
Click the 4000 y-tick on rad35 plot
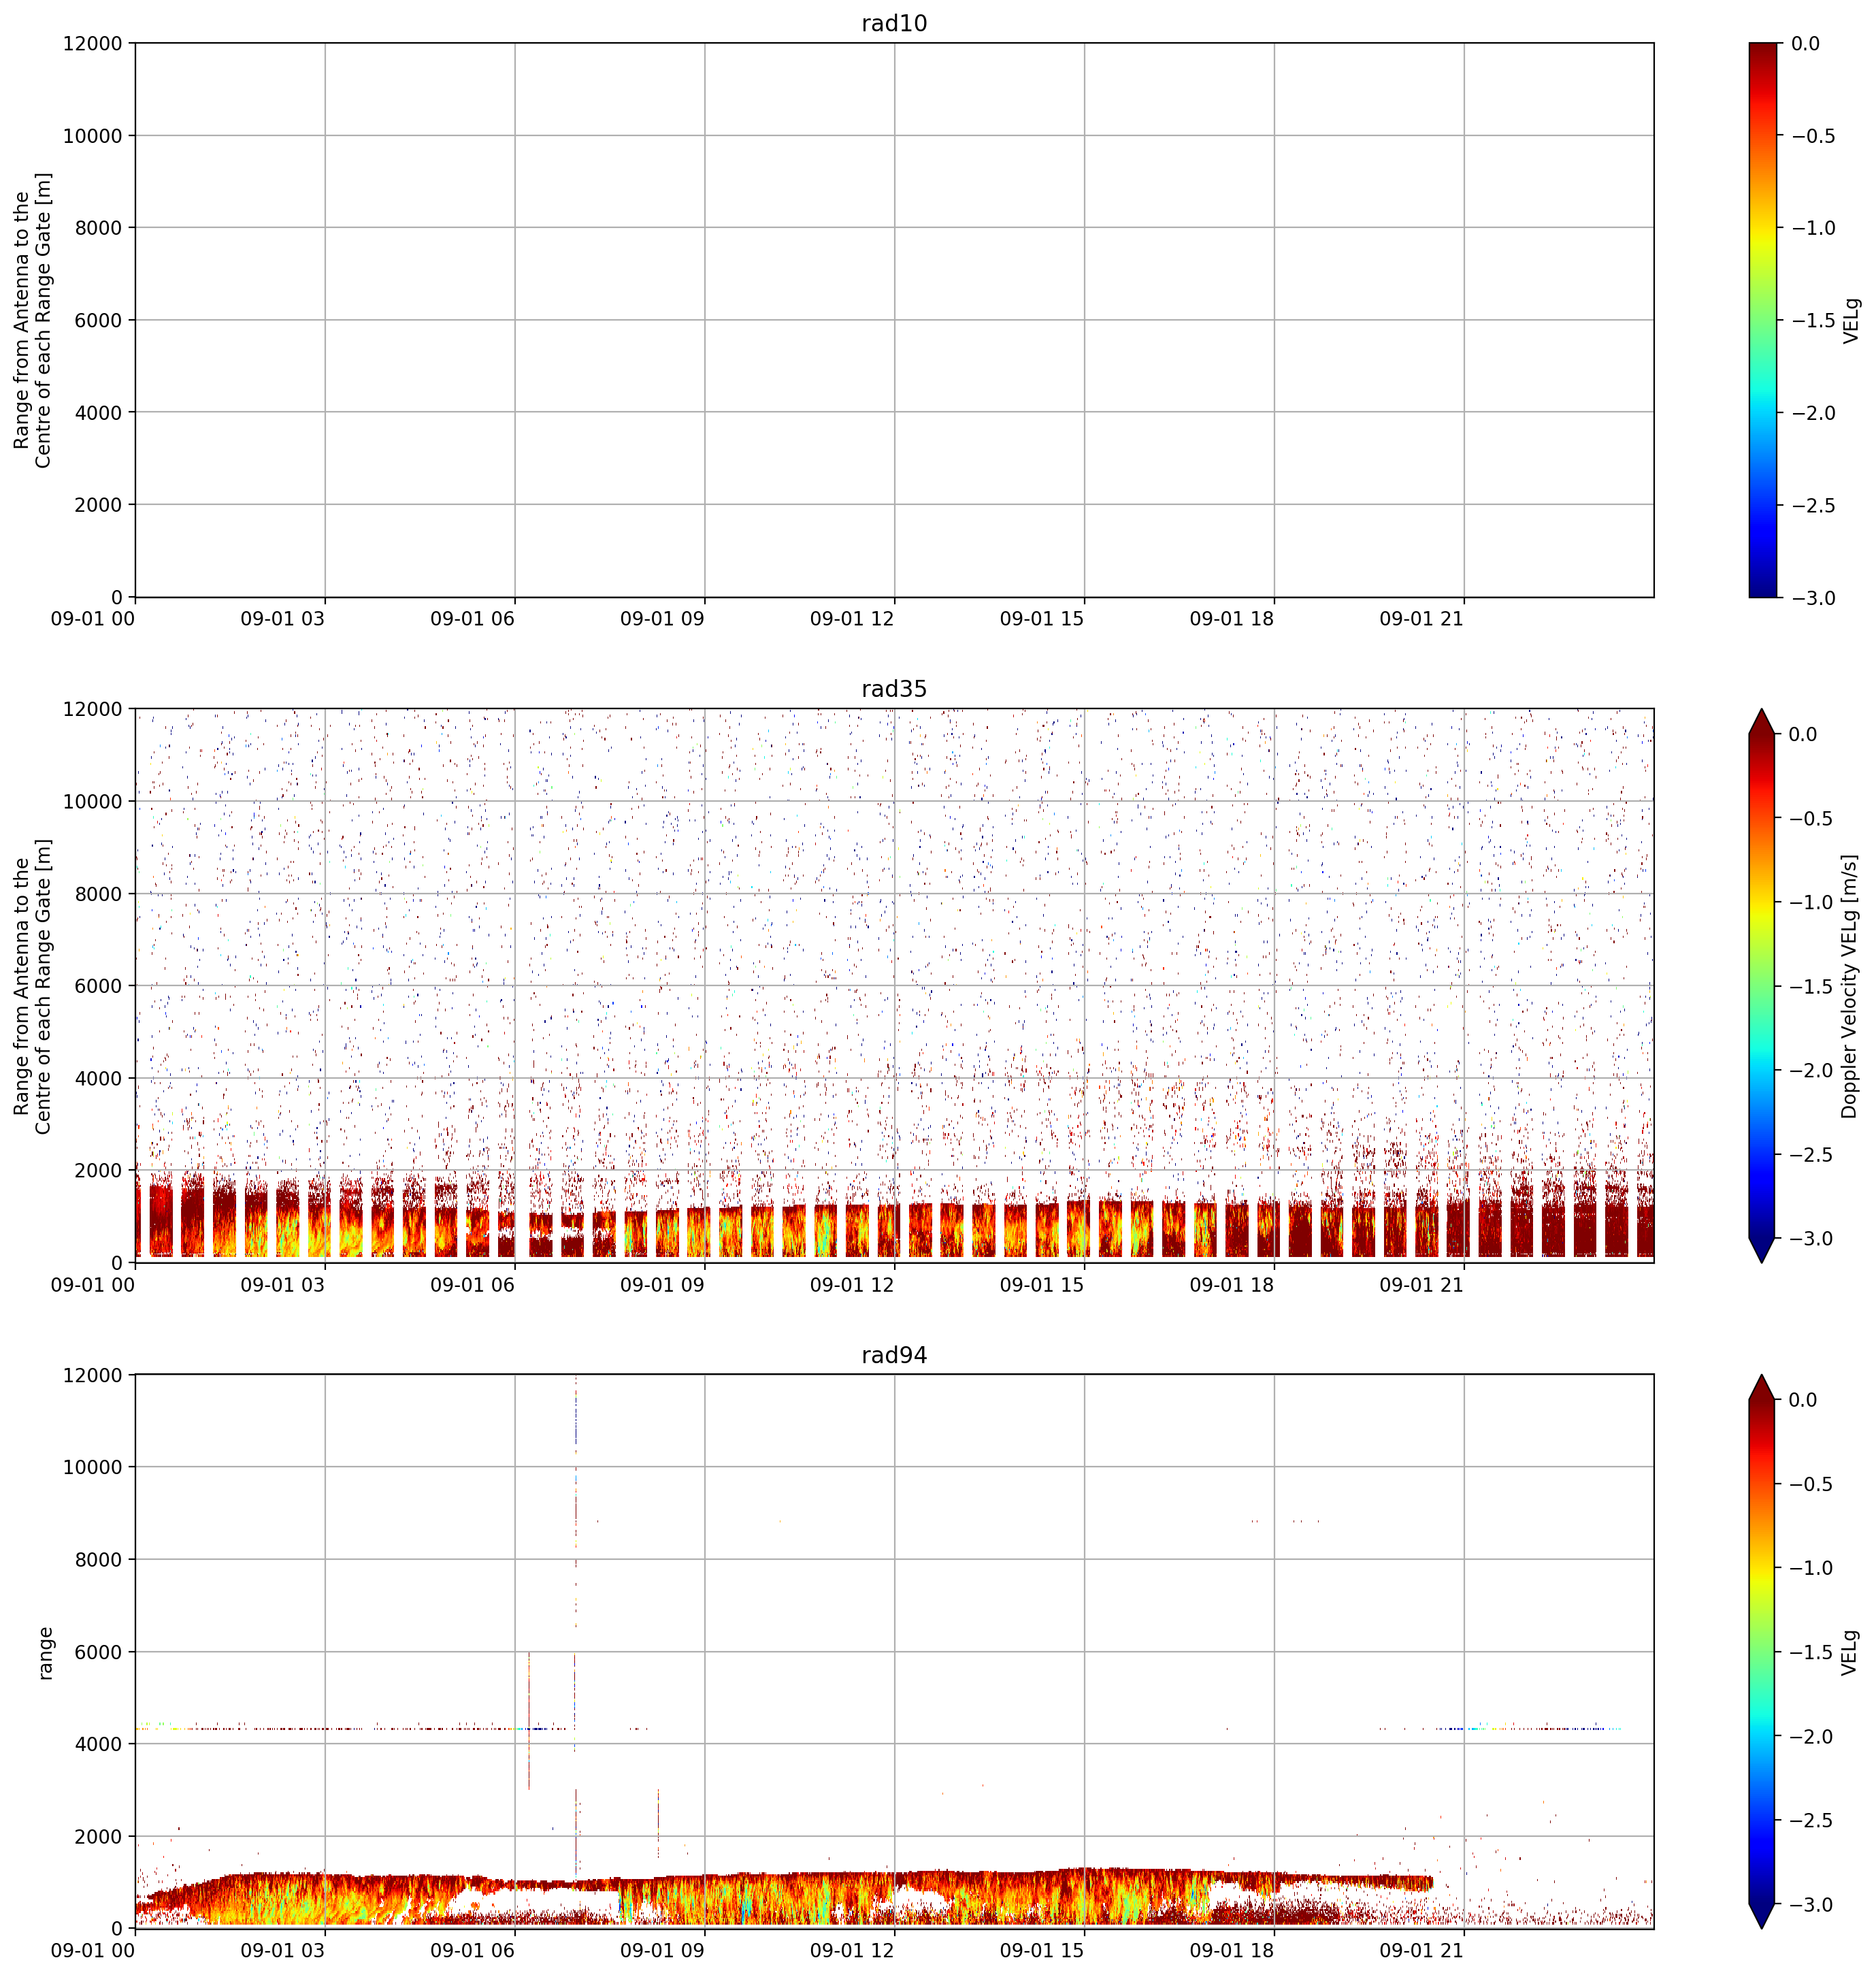pyautogui.click(x=98, y=1079)
